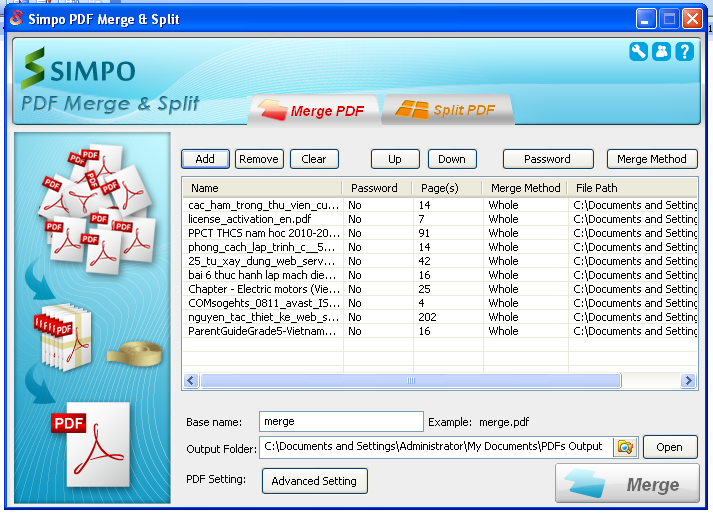Click the user registration icon
The image size is (713, 515).
tap(661, 51)
